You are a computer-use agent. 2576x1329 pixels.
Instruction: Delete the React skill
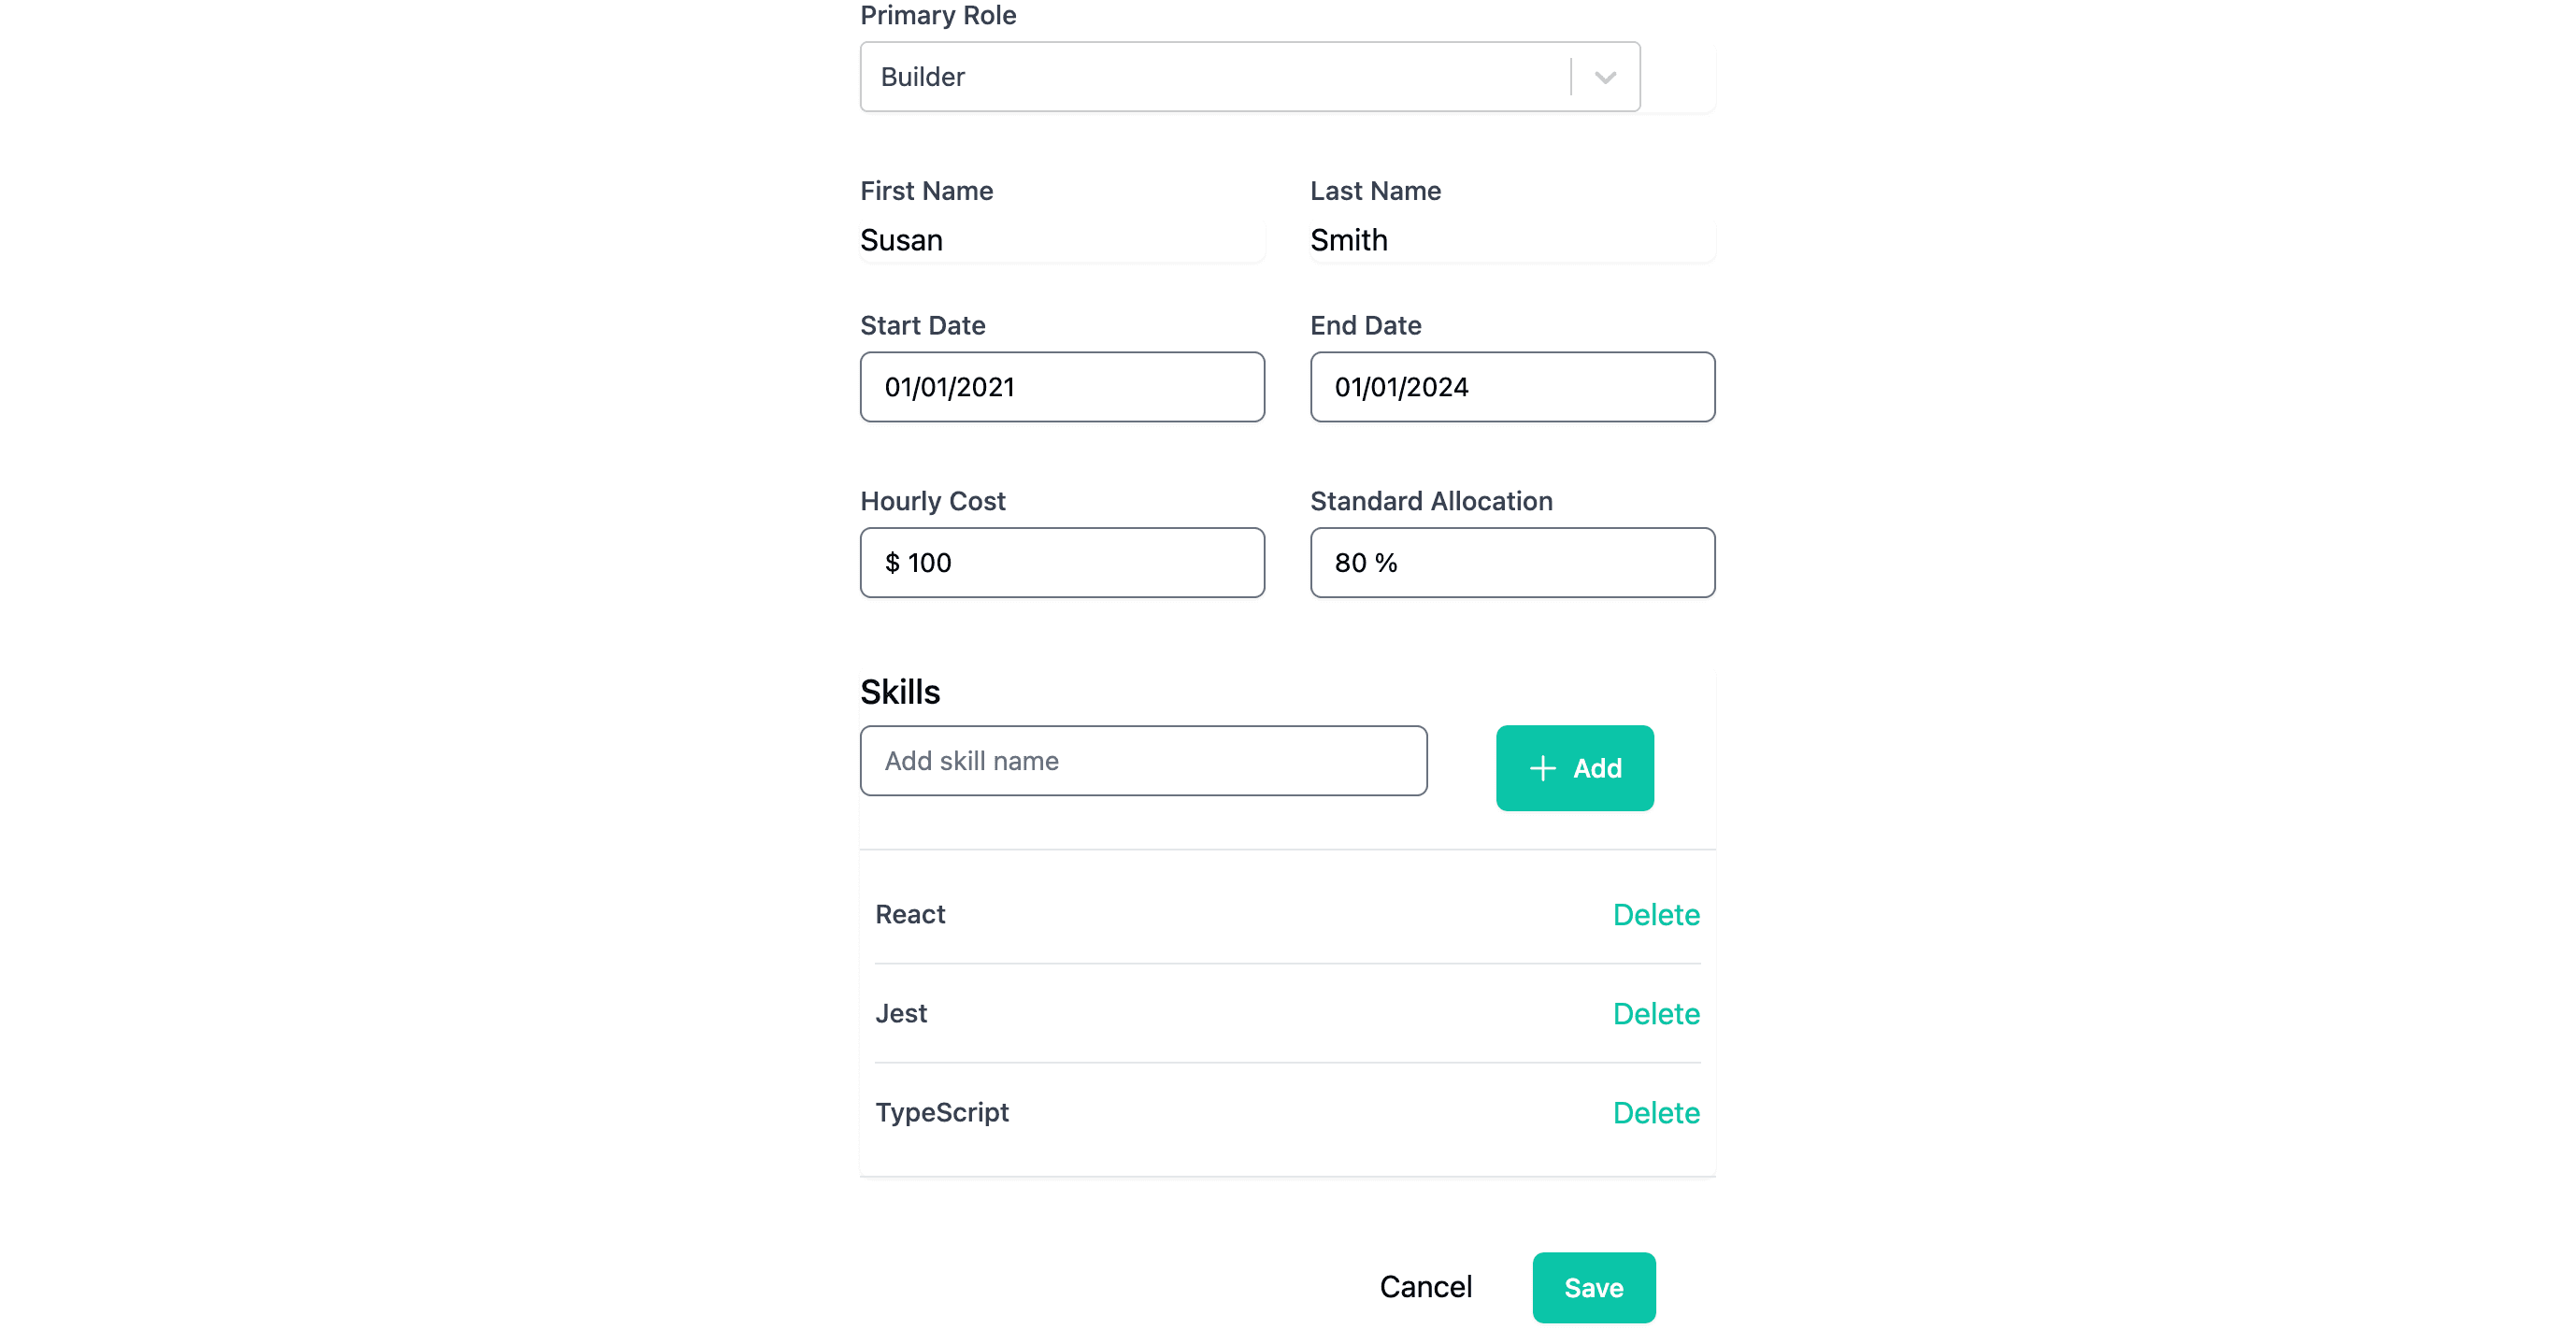1656,915
